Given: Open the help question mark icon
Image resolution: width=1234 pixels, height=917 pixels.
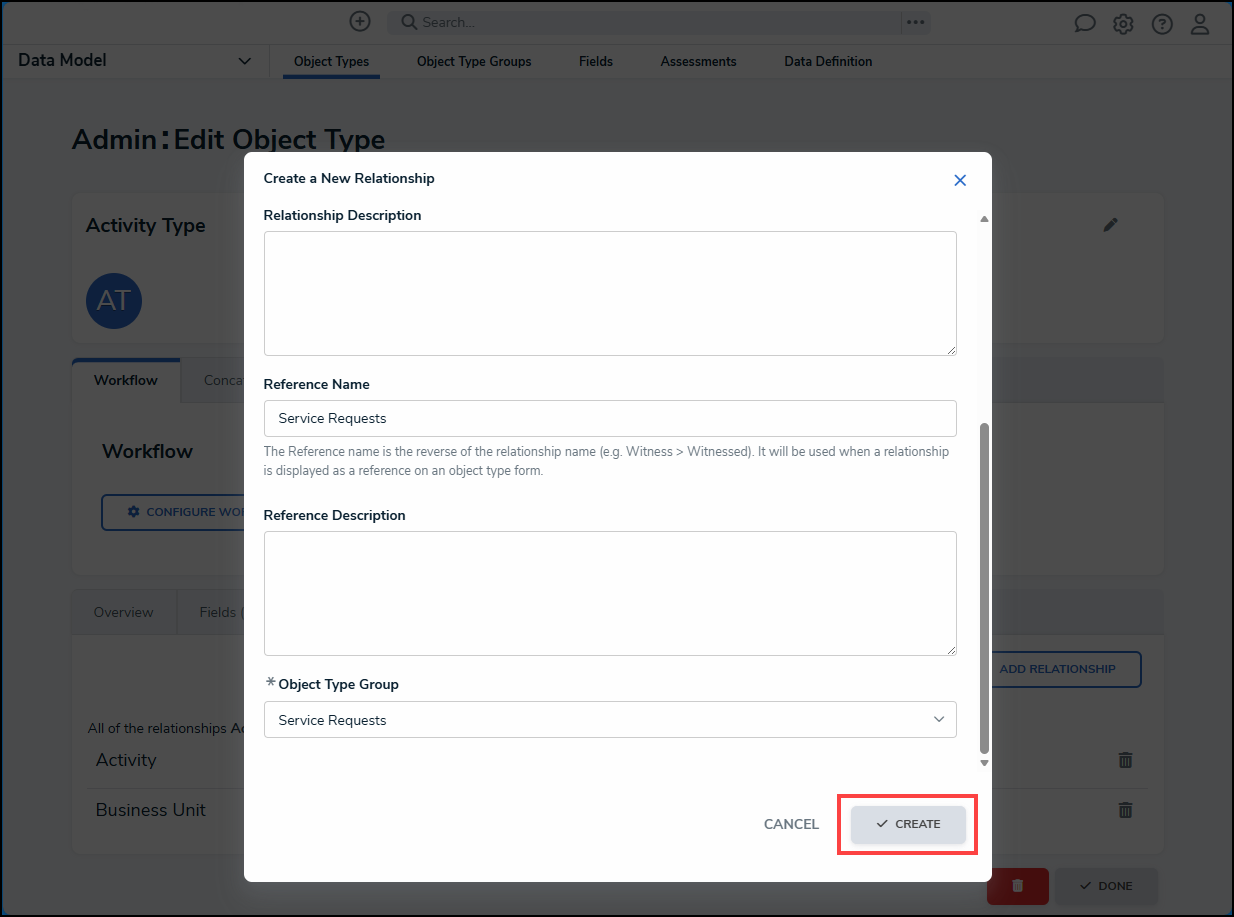Looking at the screenshot, I should tap(1162, 24).
